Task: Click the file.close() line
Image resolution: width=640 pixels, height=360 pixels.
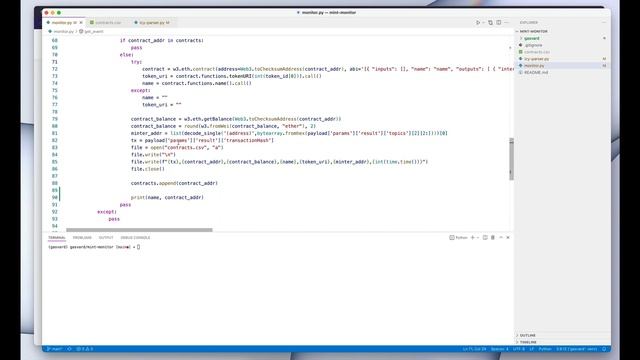Action: [148, 169]
